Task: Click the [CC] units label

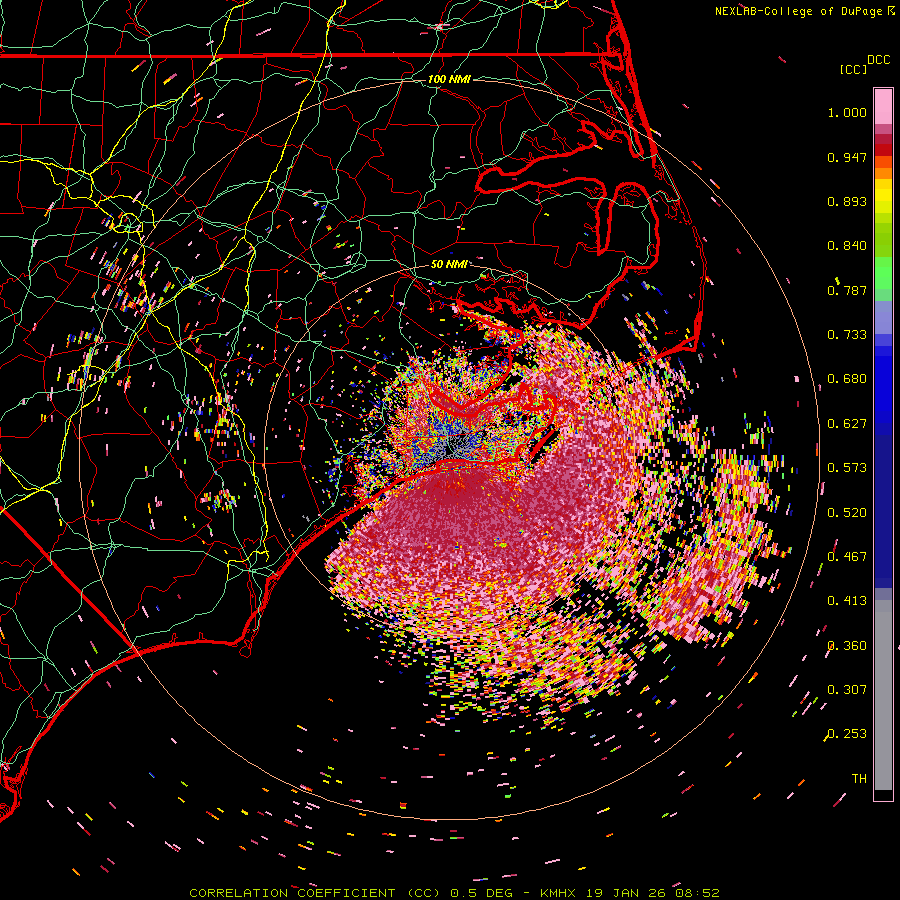Action: pos(853,69)
